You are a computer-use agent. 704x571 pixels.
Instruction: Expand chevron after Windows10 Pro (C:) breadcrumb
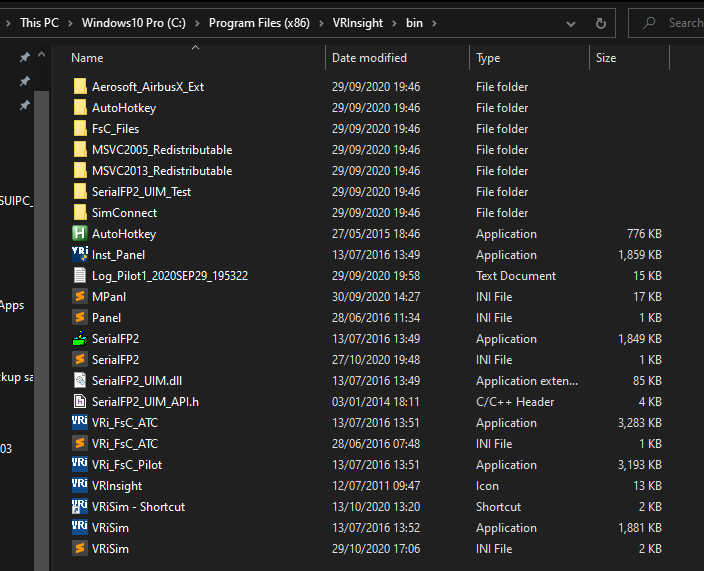point(197,23)
